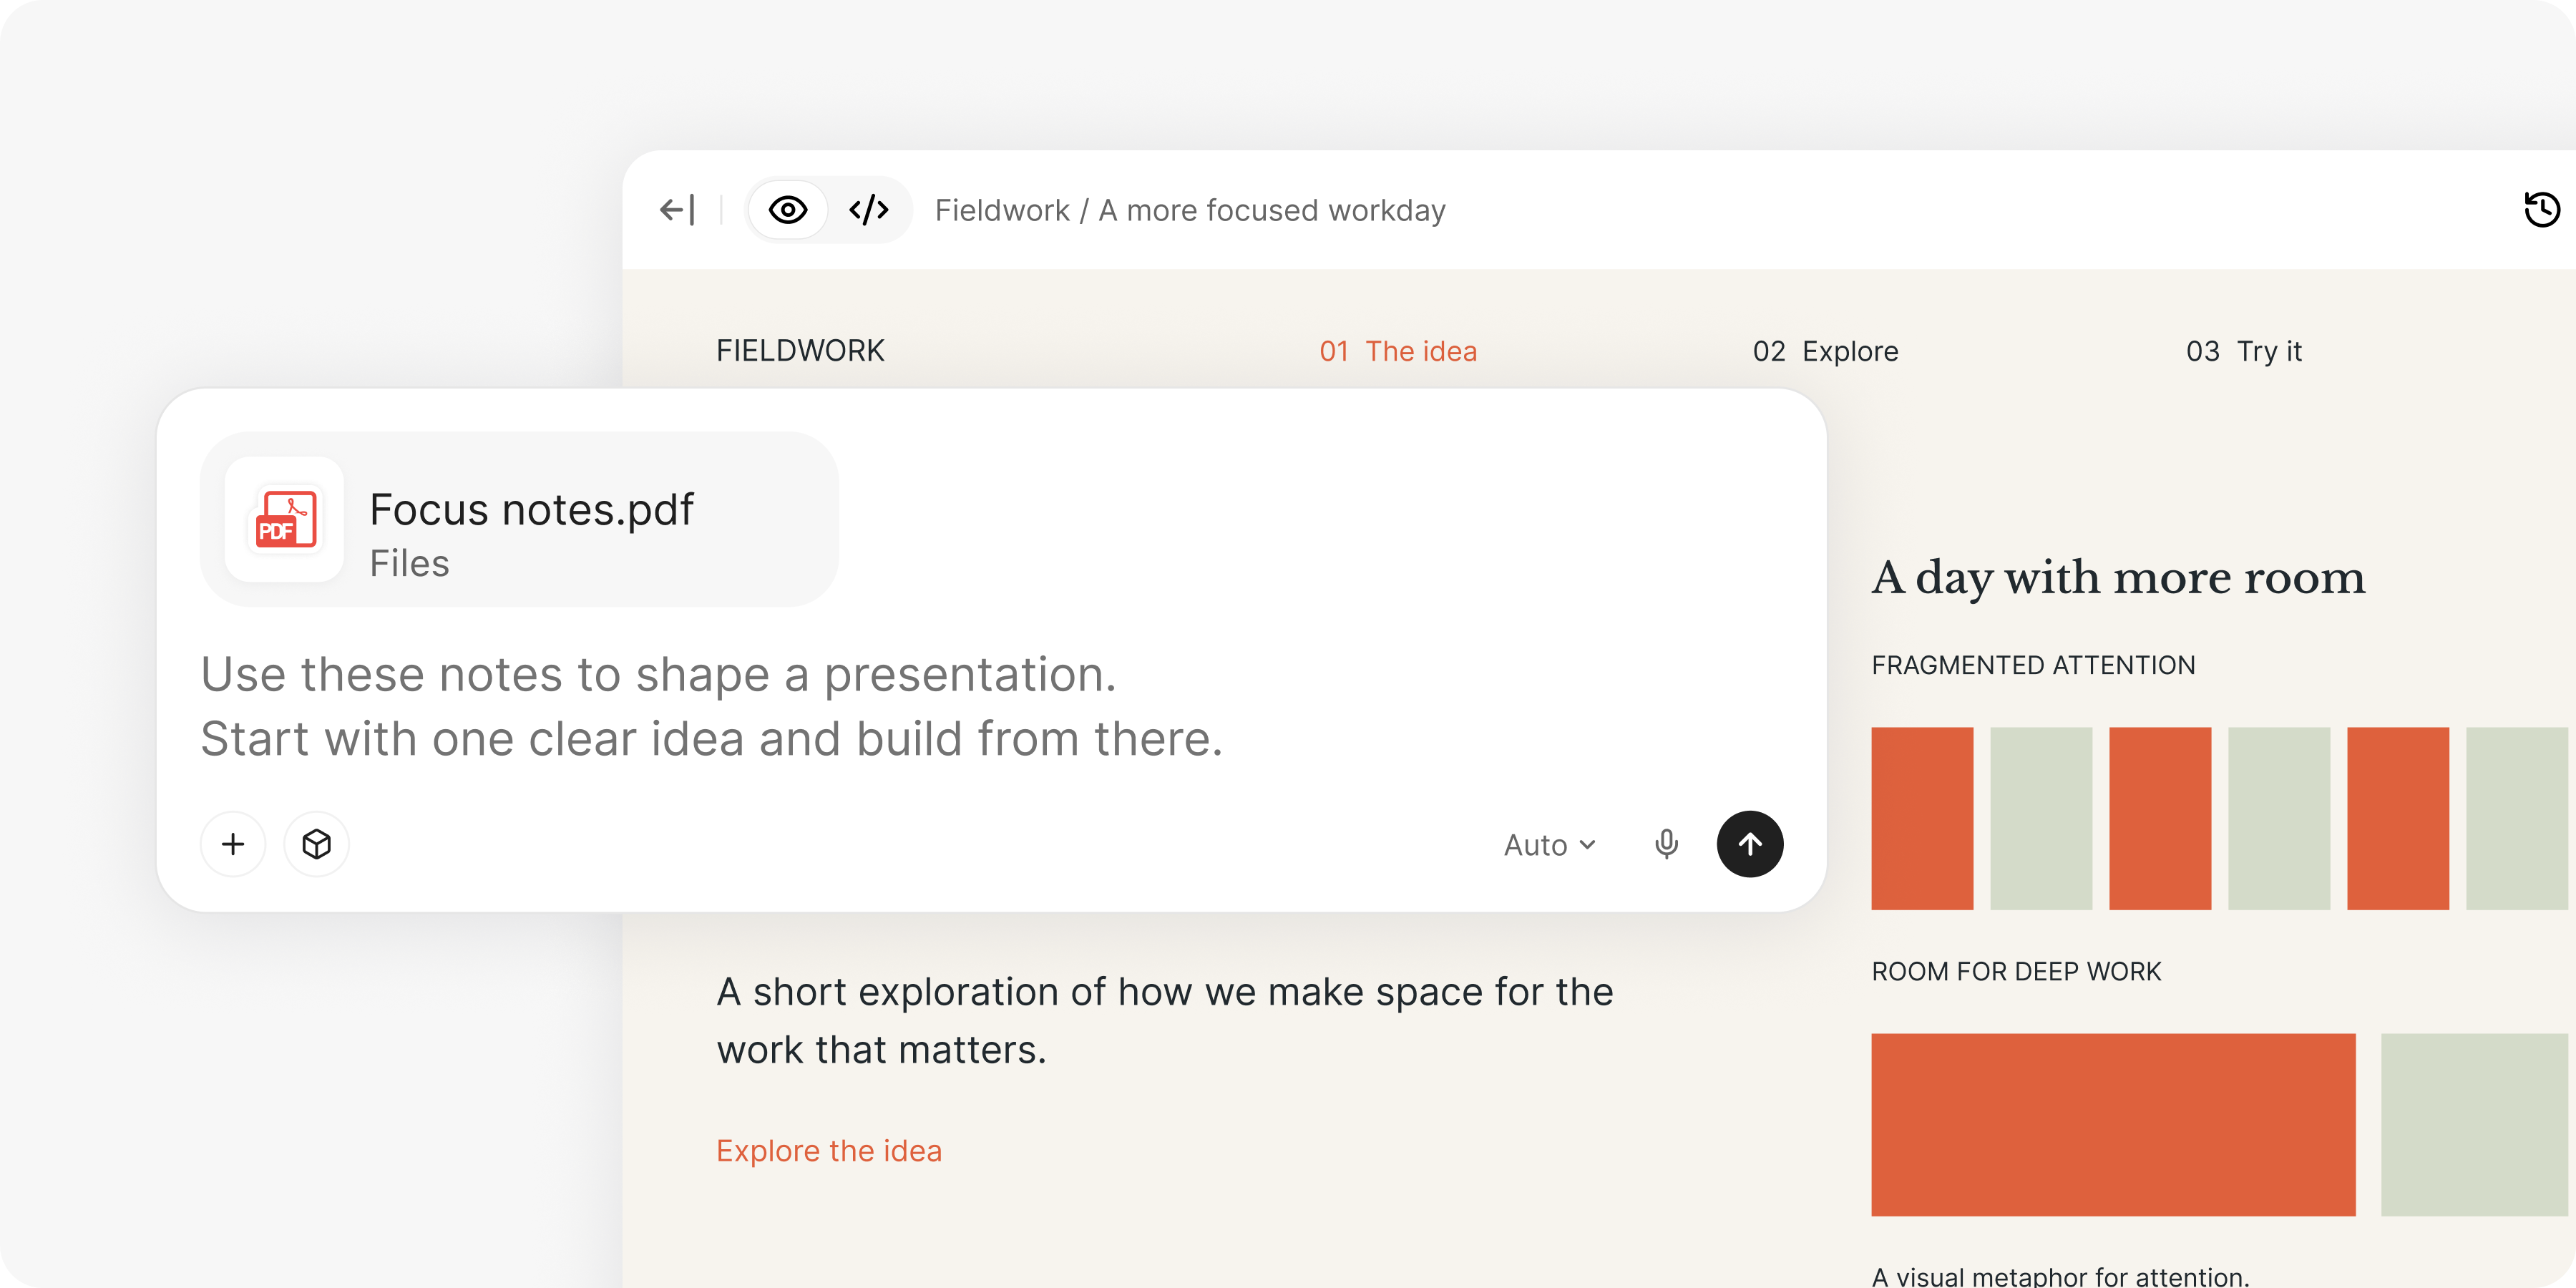Open version history clock icon
Image resolution: width=2576 pixels, height=1288 pixels.
(2541, 210)
